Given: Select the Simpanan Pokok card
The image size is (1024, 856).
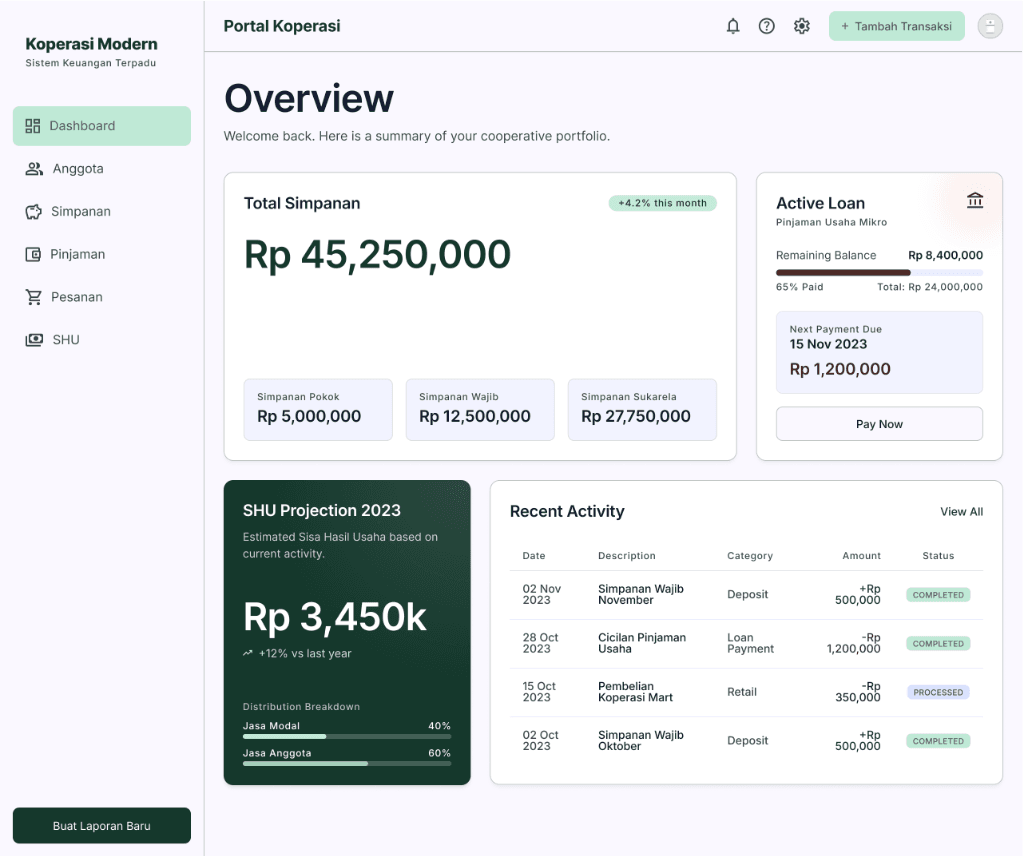Looking at the screenshot, I should pyautogui.click(x=318, y=409).
